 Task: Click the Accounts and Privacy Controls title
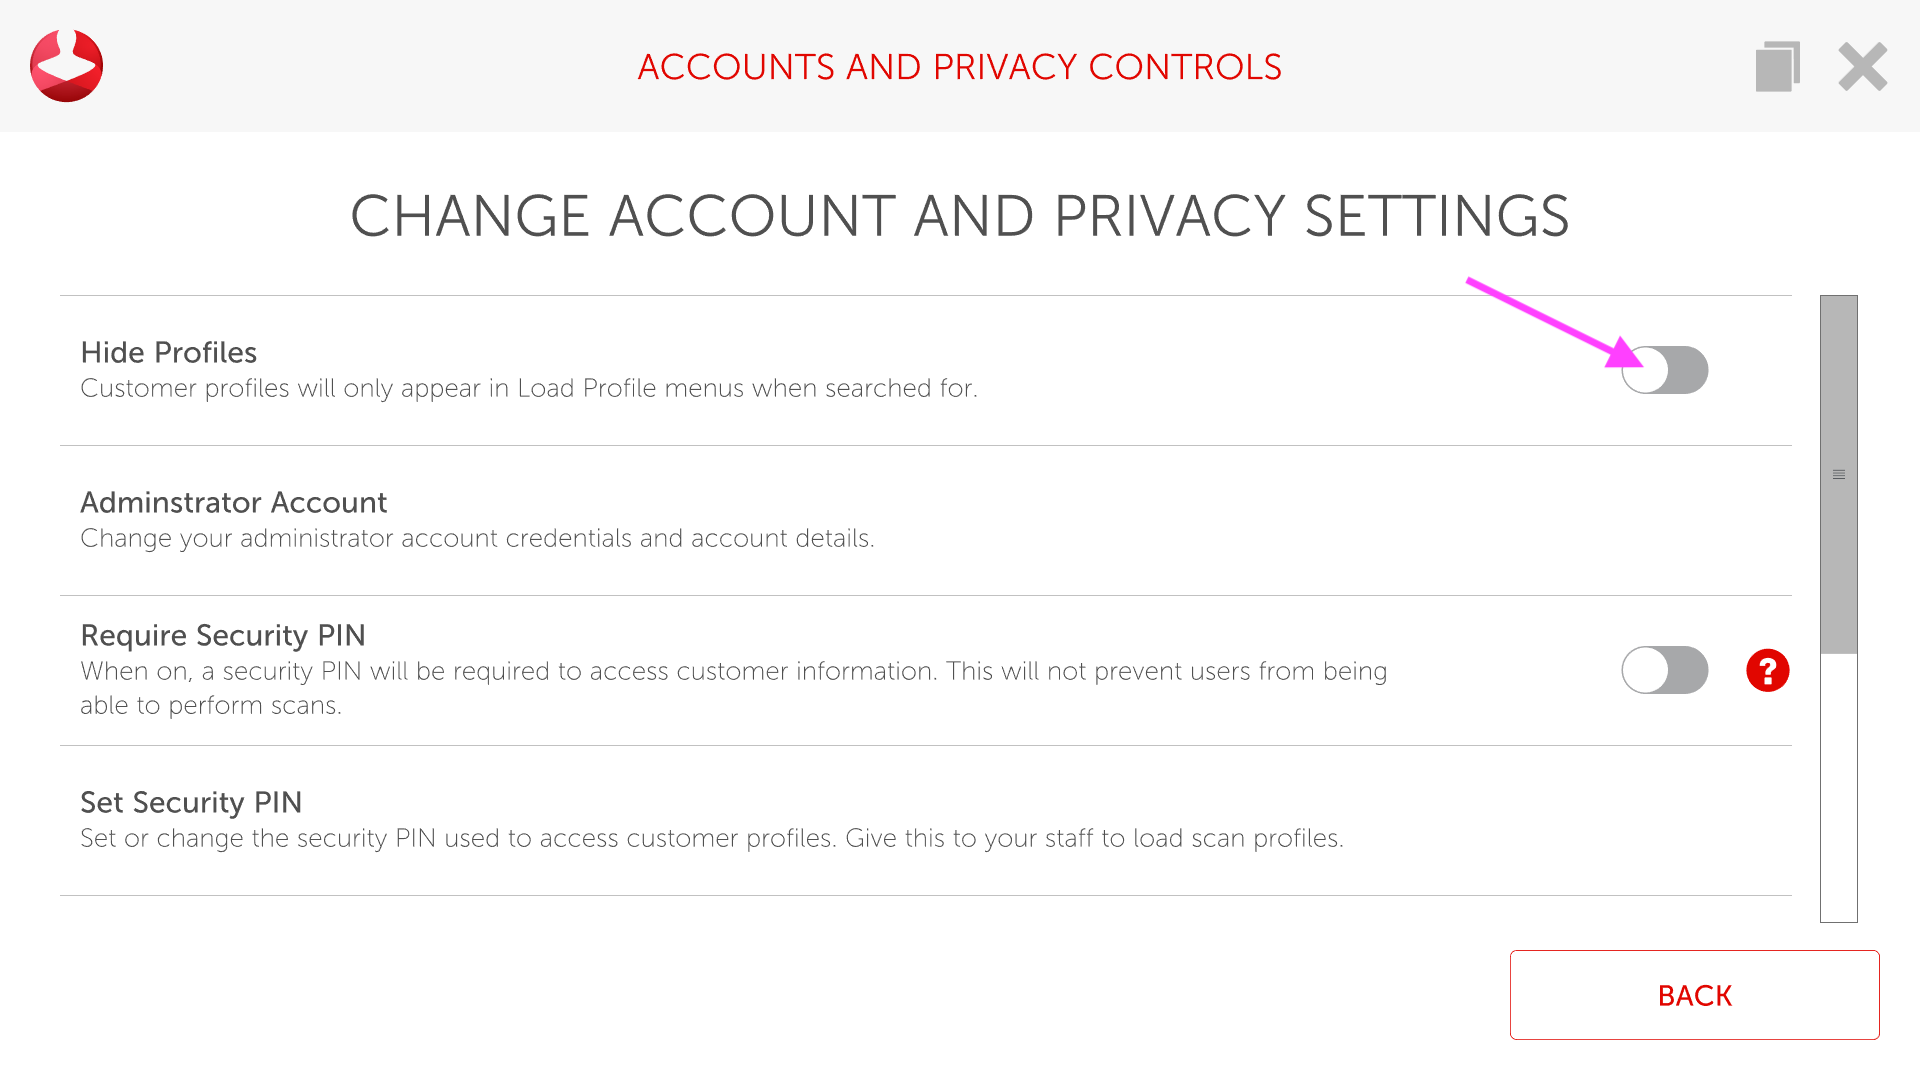pos(959,67)
